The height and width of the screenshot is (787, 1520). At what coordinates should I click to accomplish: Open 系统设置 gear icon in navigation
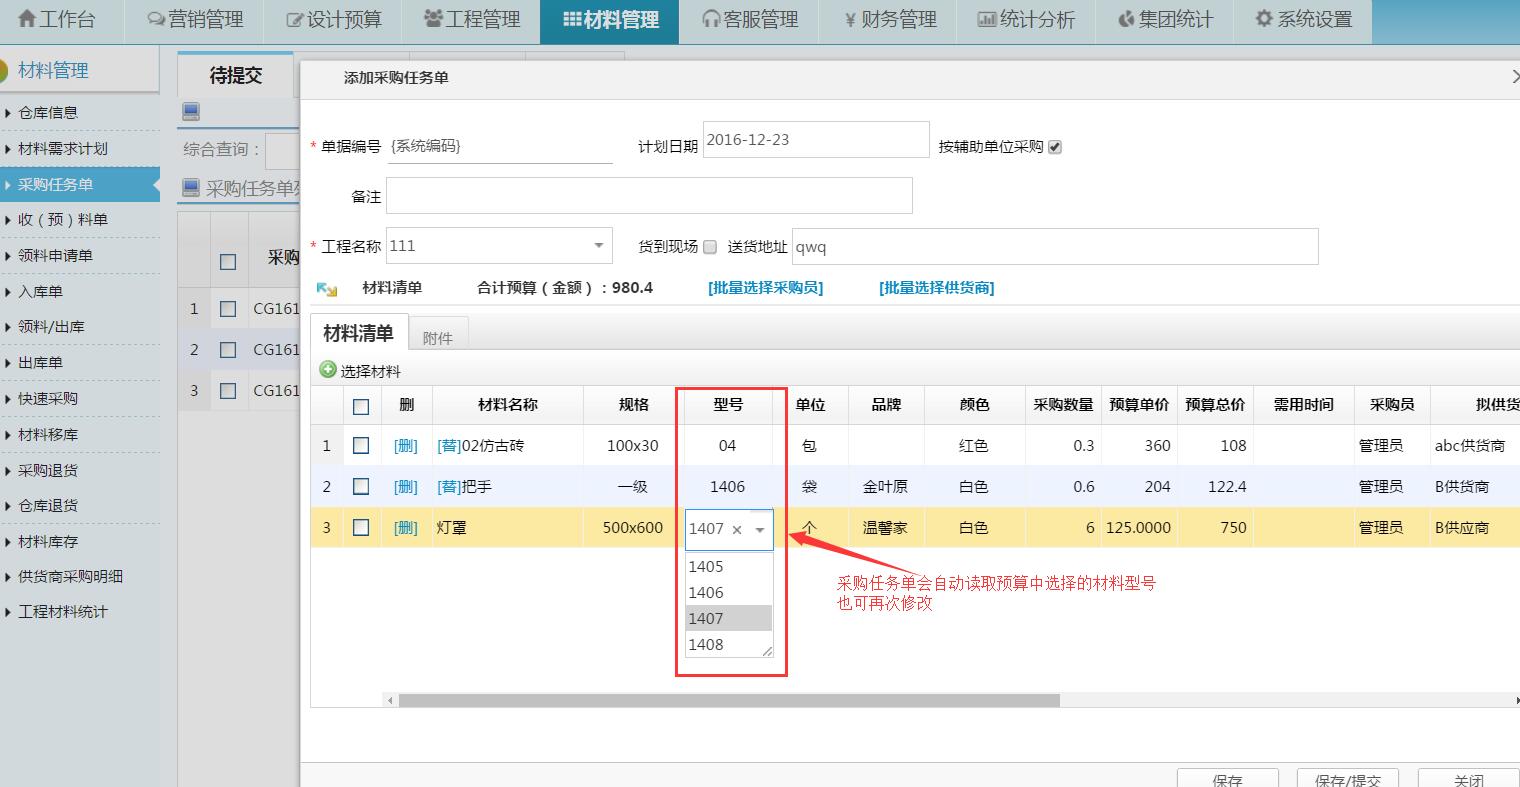tap(1264, 19)
